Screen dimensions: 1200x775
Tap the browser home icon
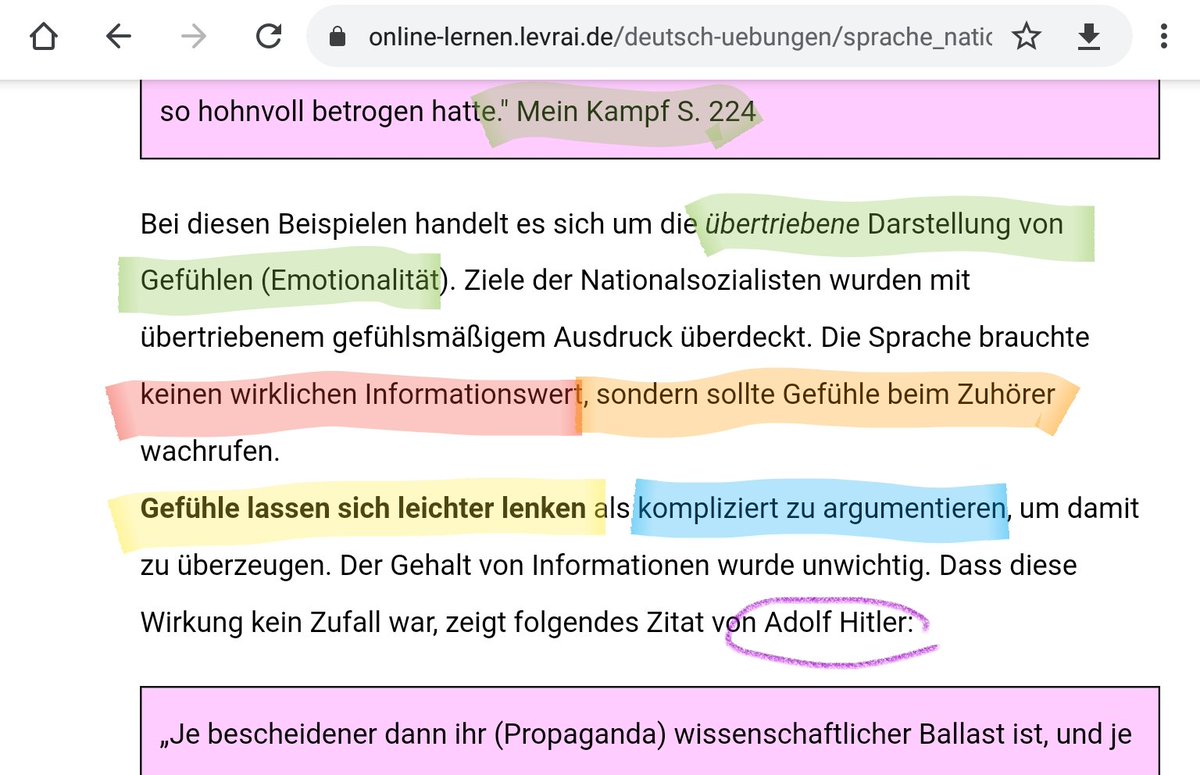(43, 38)
